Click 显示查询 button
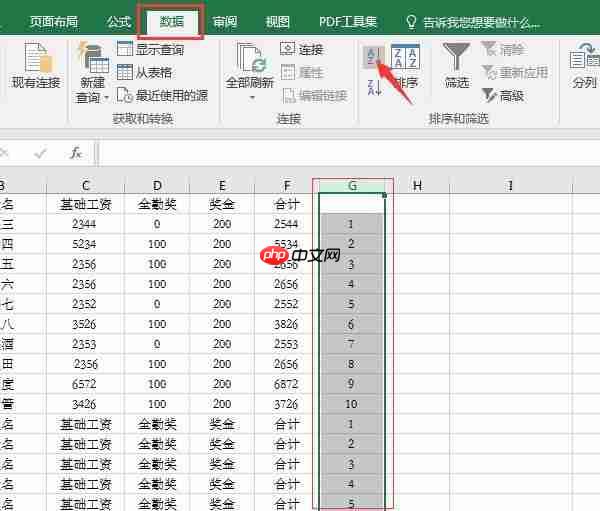This screenshot has width=600, height=511. click(151, 49)
